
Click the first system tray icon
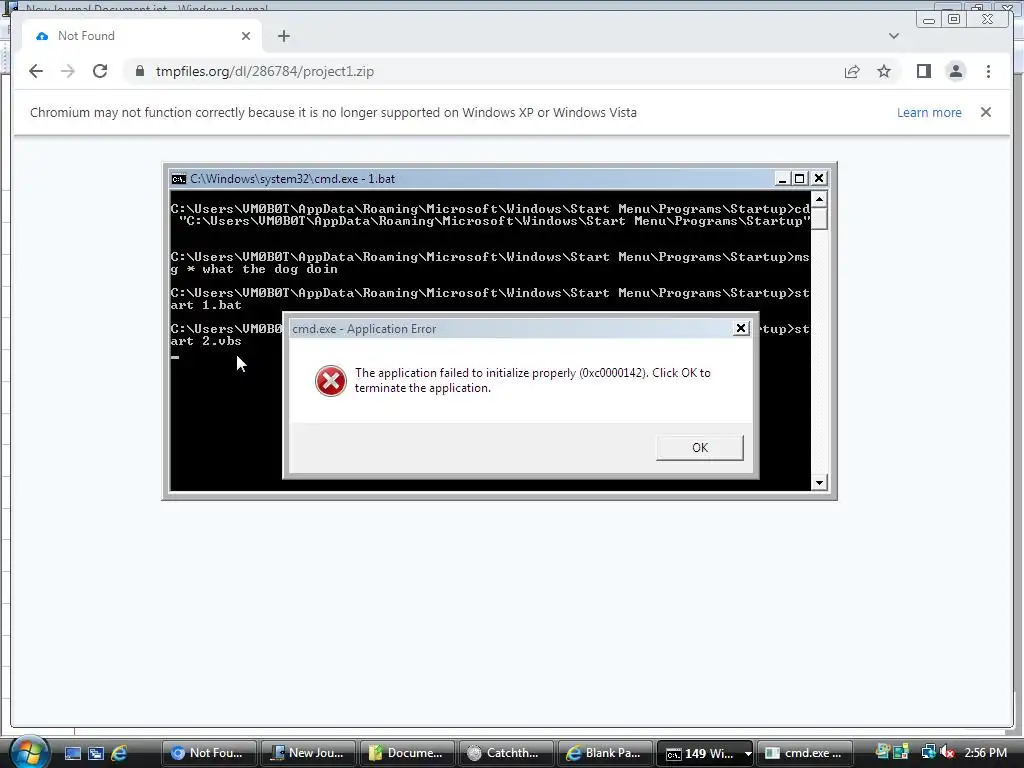(x=883, y=752)
